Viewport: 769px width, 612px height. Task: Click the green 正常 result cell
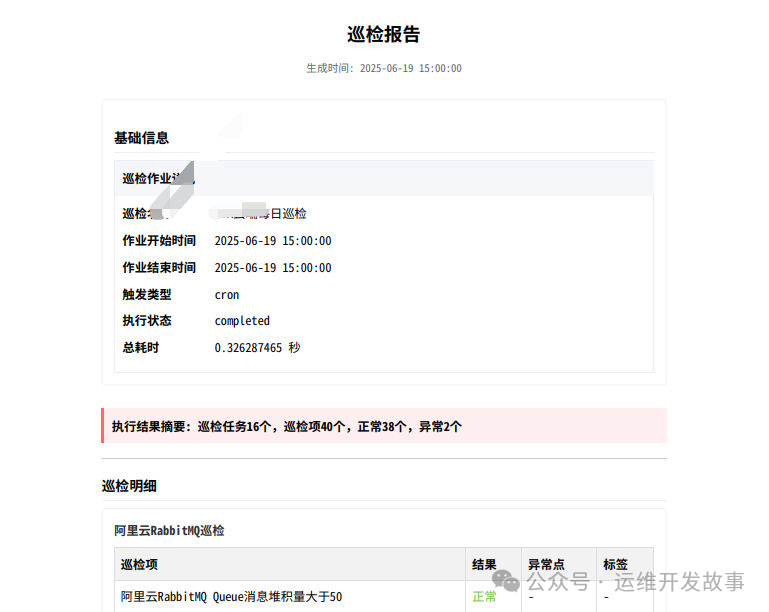click(484, 597)
